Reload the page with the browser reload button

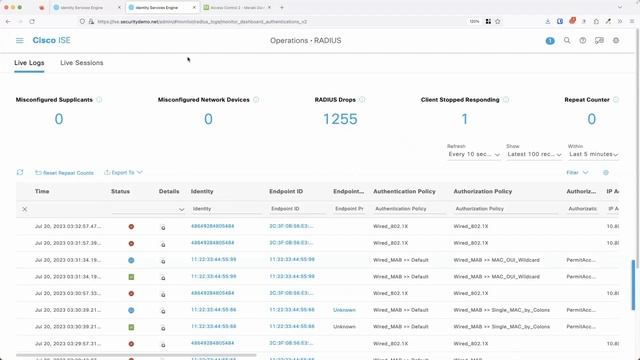click(32, 21)
